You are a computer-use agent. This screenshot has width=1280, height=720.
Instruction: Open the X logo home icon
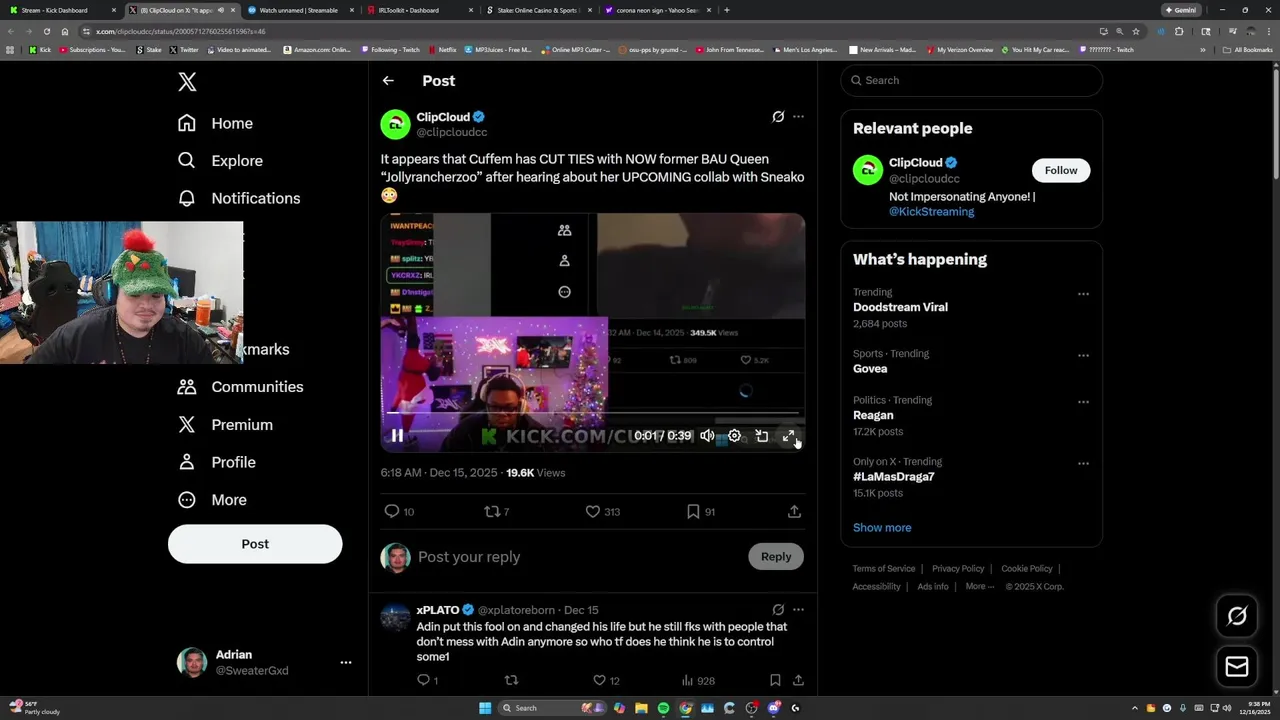[x=187, y=82]
